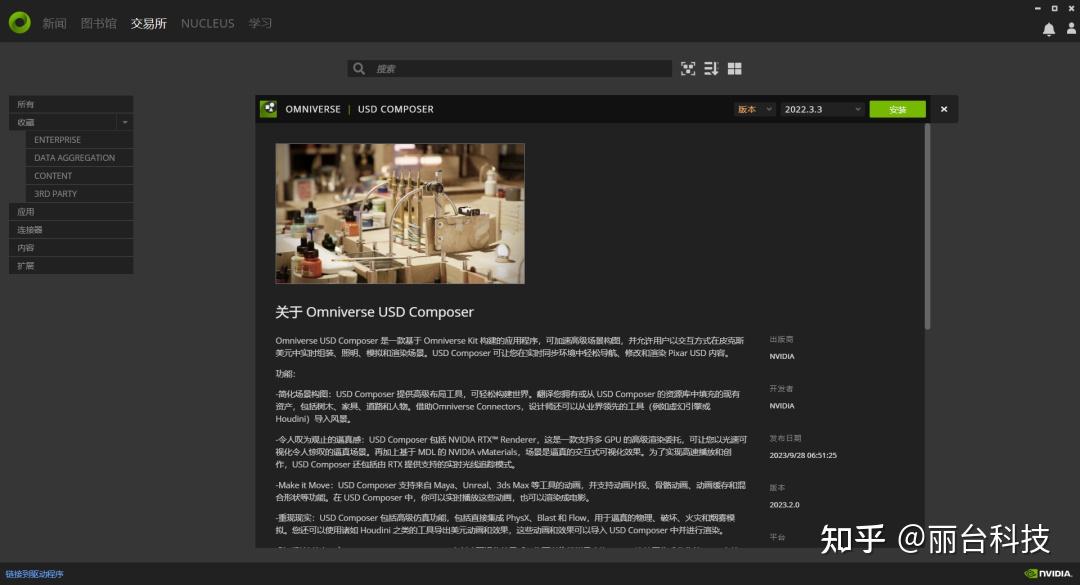Screen dimensions: 1080x585
Task: Click the search magnifier icon
Action: [359, 68]
